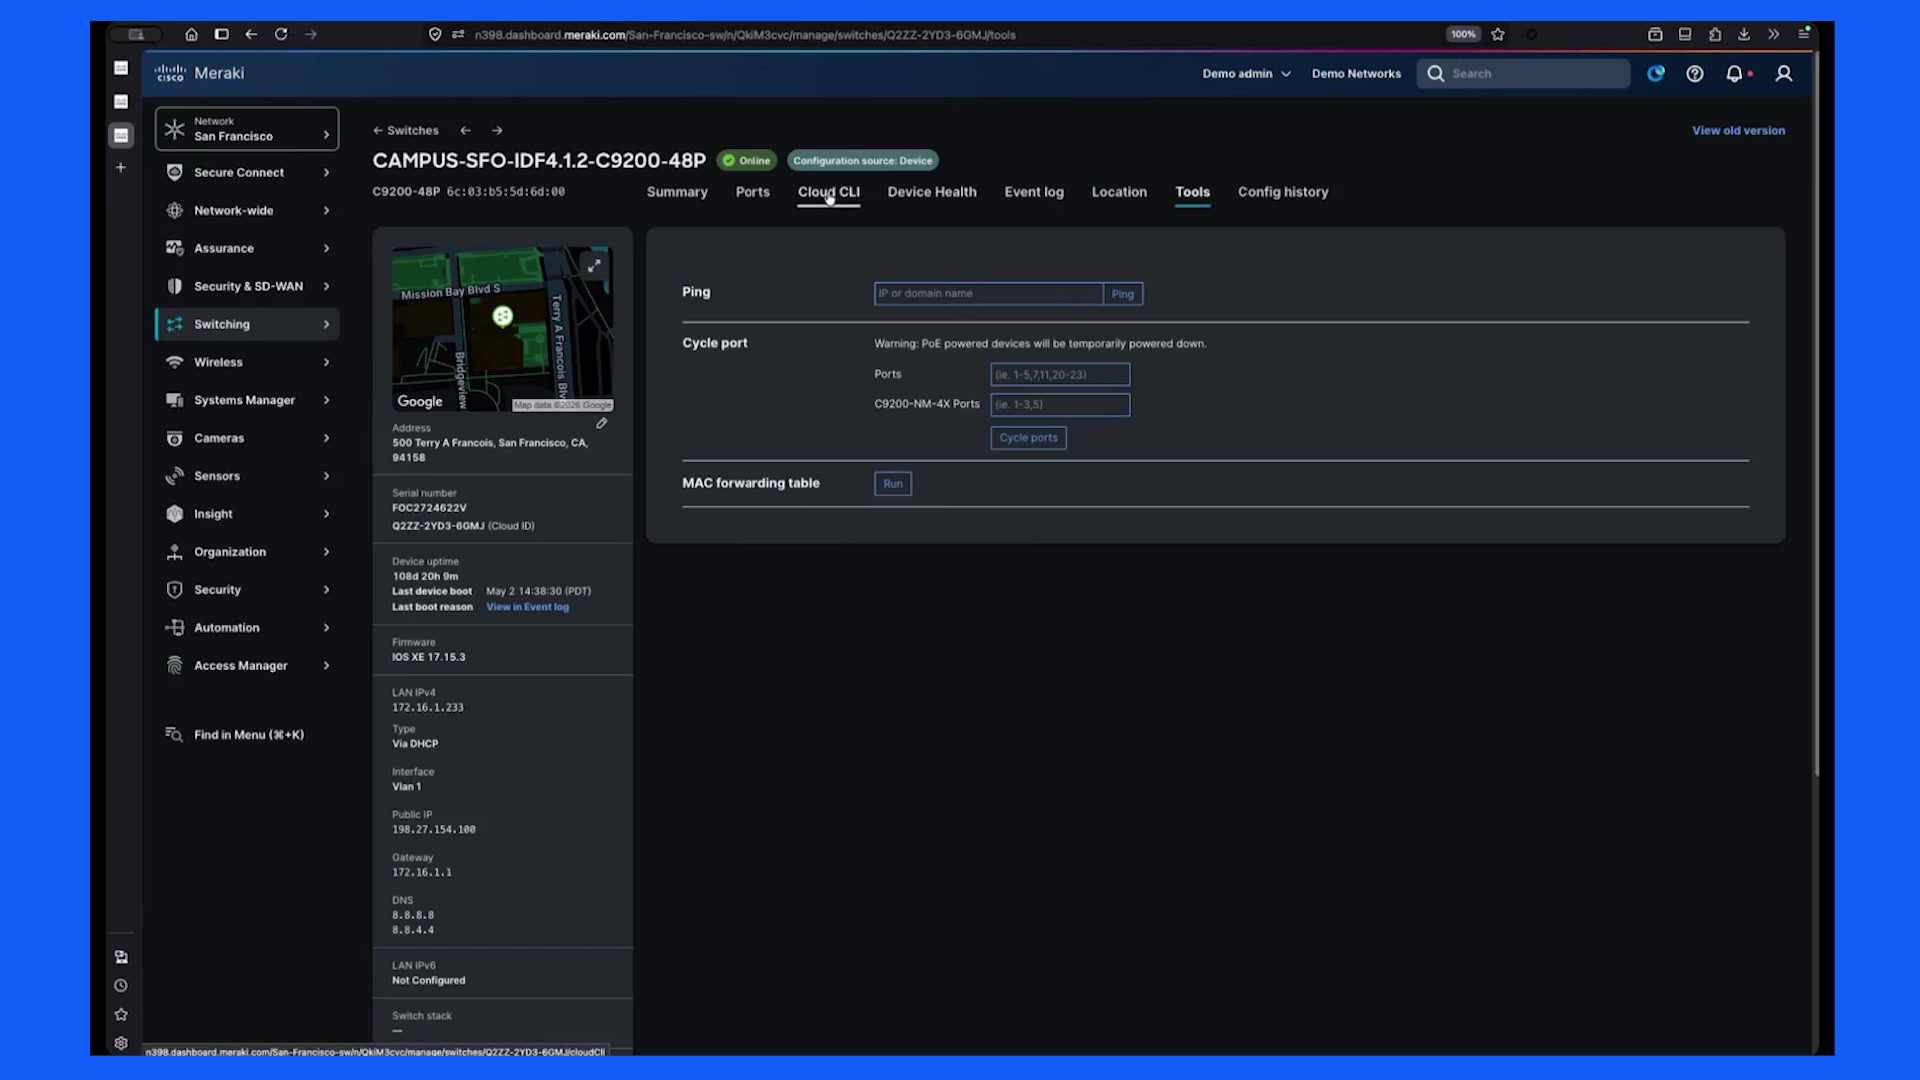
Task: Click the browser downloads icon
Action: pyautogui.click(x=1744, y=34)
